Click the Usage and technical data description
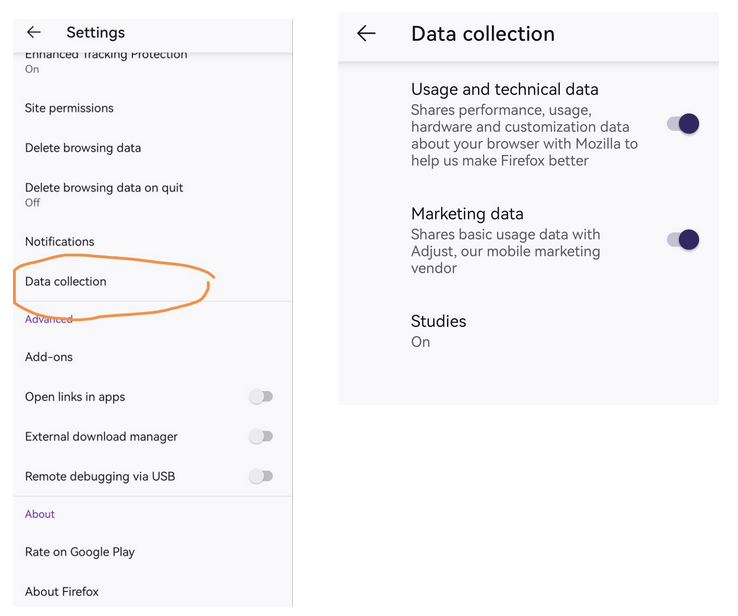The image size is (738, 616). 524,136
